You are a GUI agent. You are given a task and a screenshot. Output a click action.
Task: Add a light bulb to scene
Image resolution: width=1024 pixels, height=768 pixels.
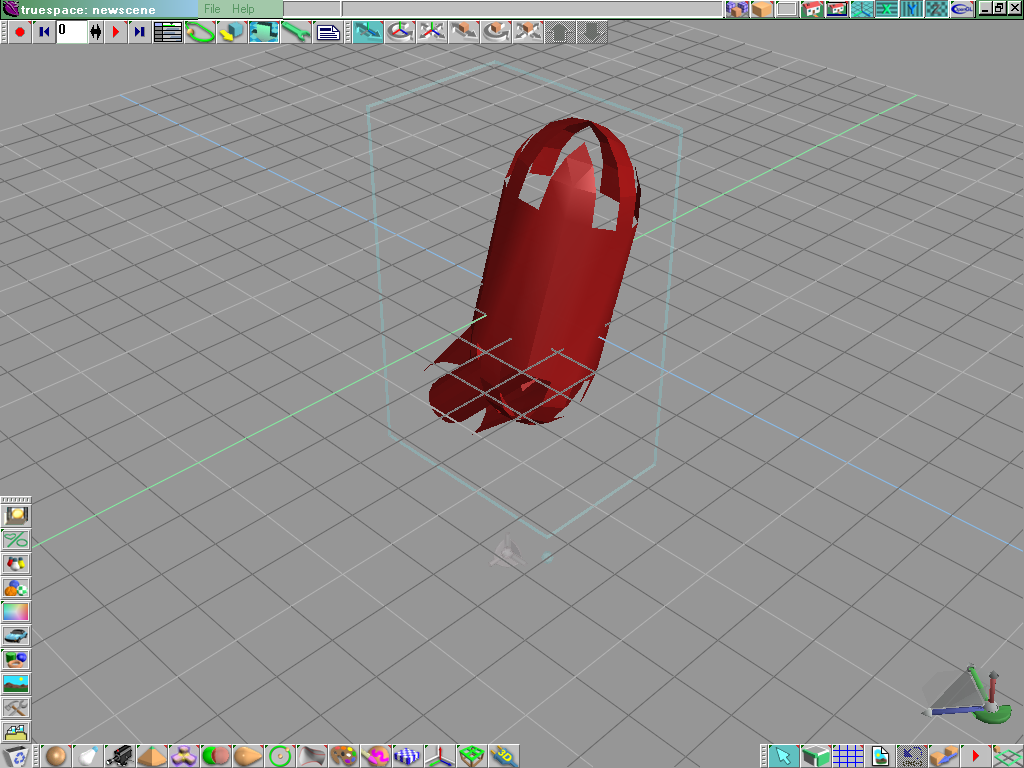pos(89,756)
